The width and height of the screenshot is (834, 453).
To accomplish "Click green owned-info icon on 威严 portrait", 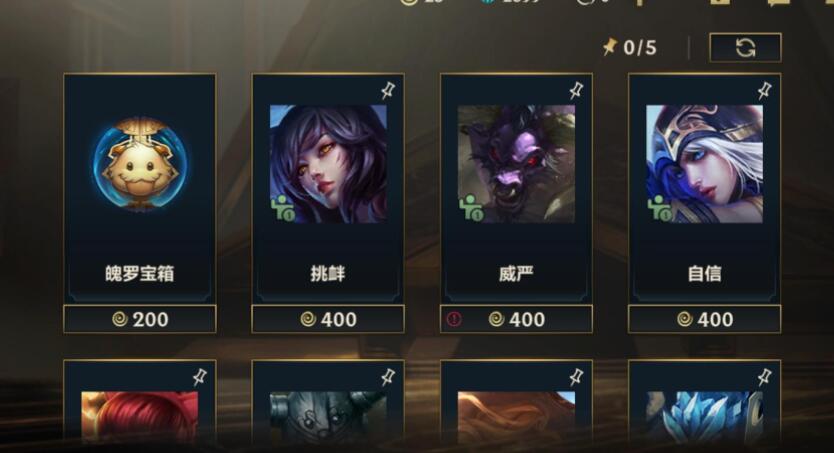I will (x=471, y=208).
